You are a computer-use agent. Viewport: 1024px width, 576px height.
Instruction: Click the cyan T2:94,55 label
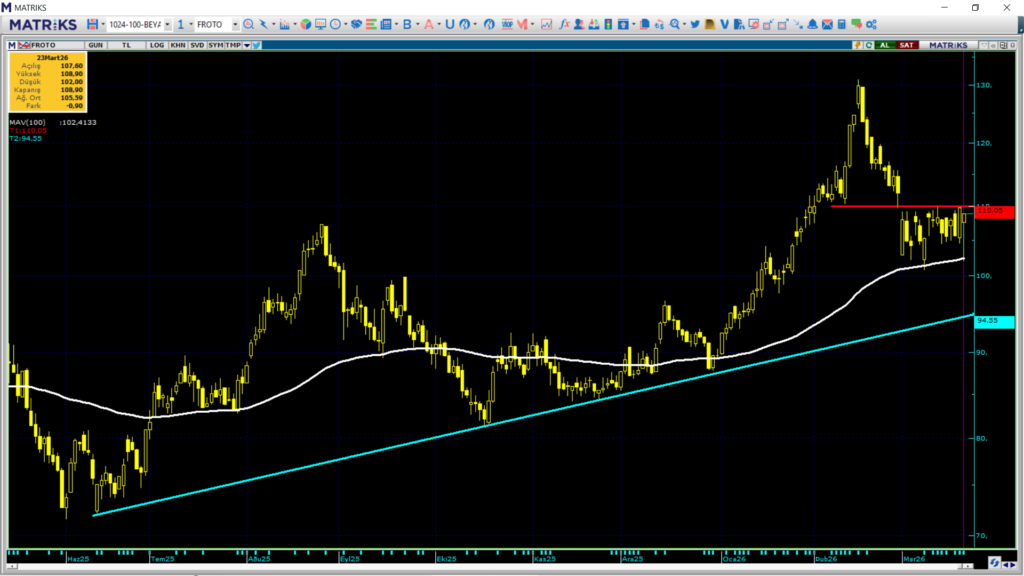[x=25, y=138]
